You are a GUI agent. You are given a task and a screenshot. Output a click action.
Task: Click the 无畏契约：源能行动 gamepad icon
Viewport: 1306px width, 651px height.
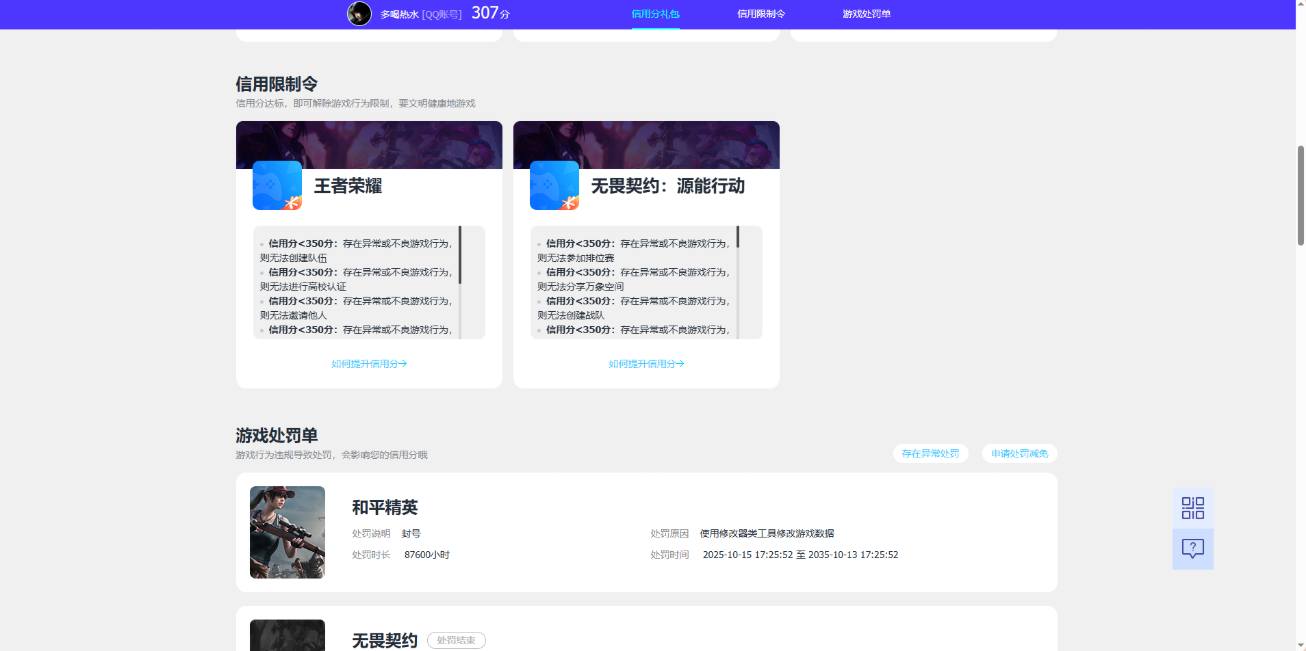[554, 185]
